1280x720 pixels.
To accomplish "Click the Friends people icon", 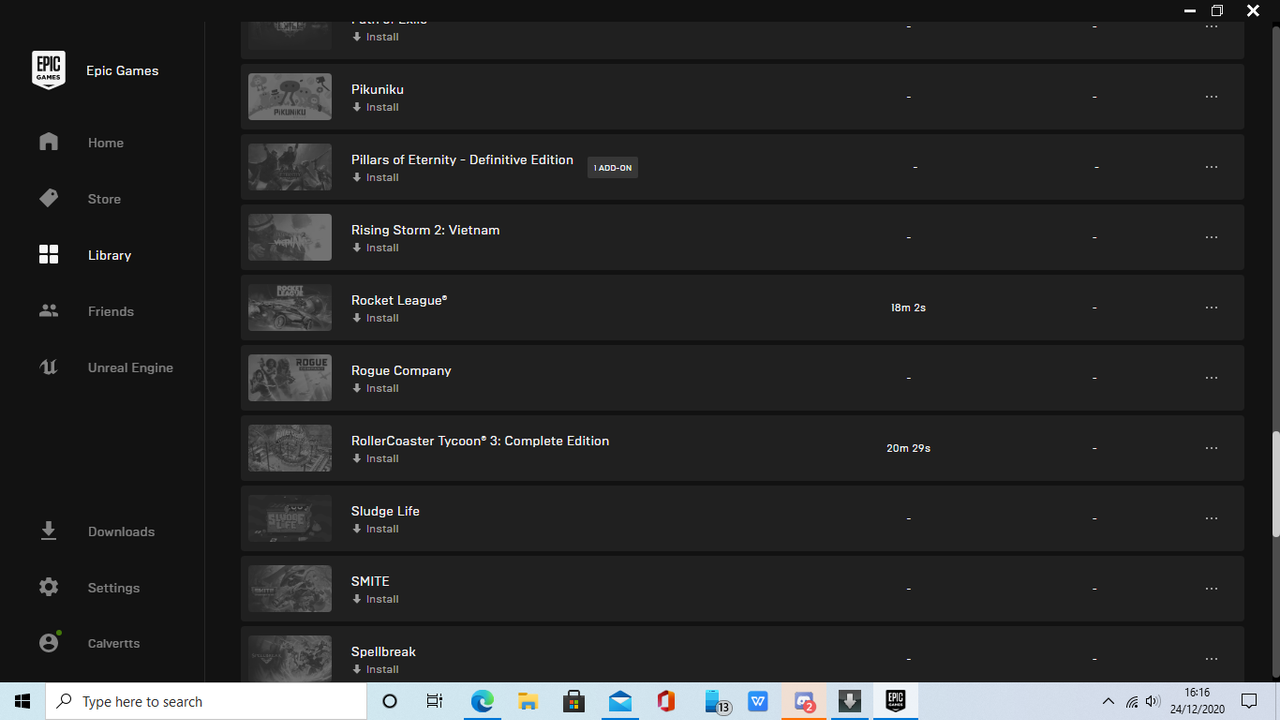I will click(48, 311).
